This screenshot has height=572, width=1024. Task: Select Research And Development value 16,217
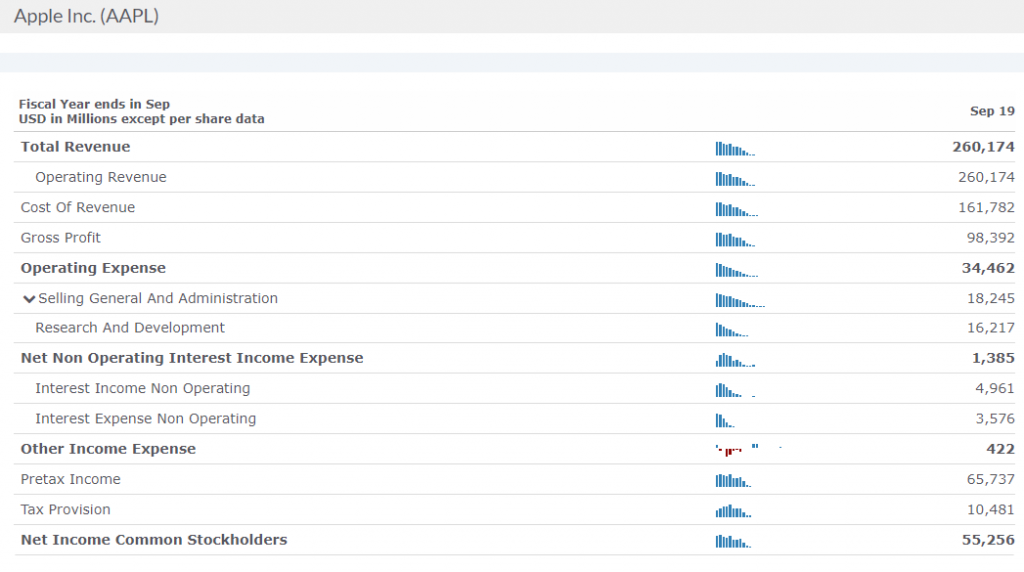click(x=991, y=328)
